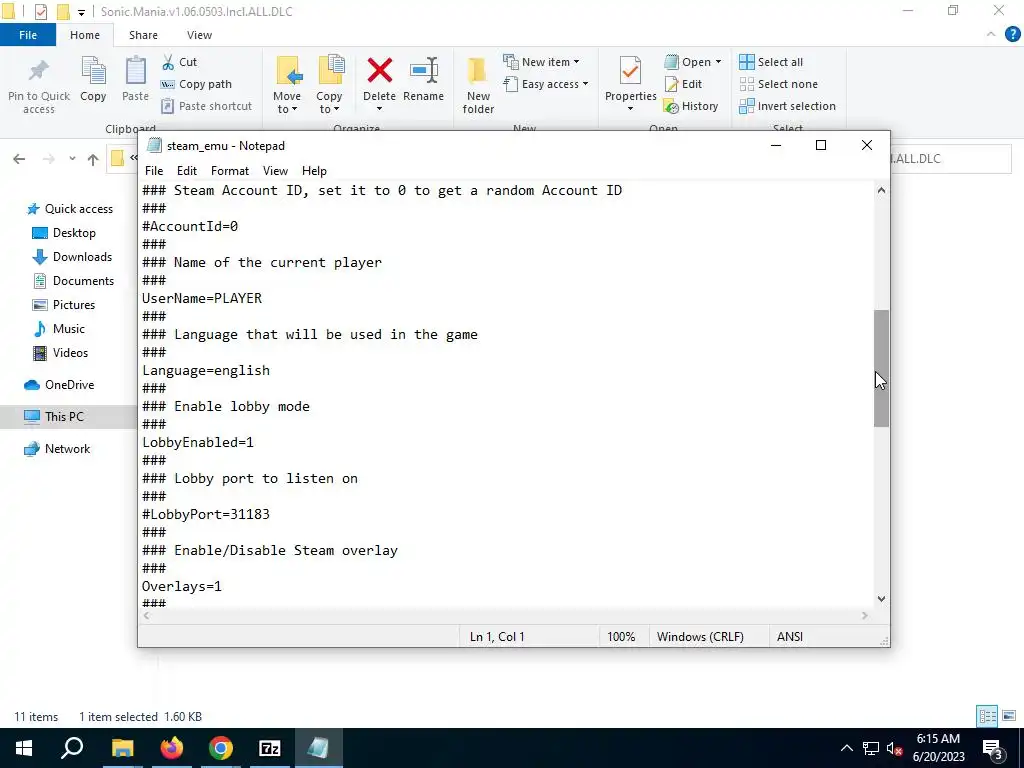
Task: Open Notepad Format menu
Action: point(230,170)
